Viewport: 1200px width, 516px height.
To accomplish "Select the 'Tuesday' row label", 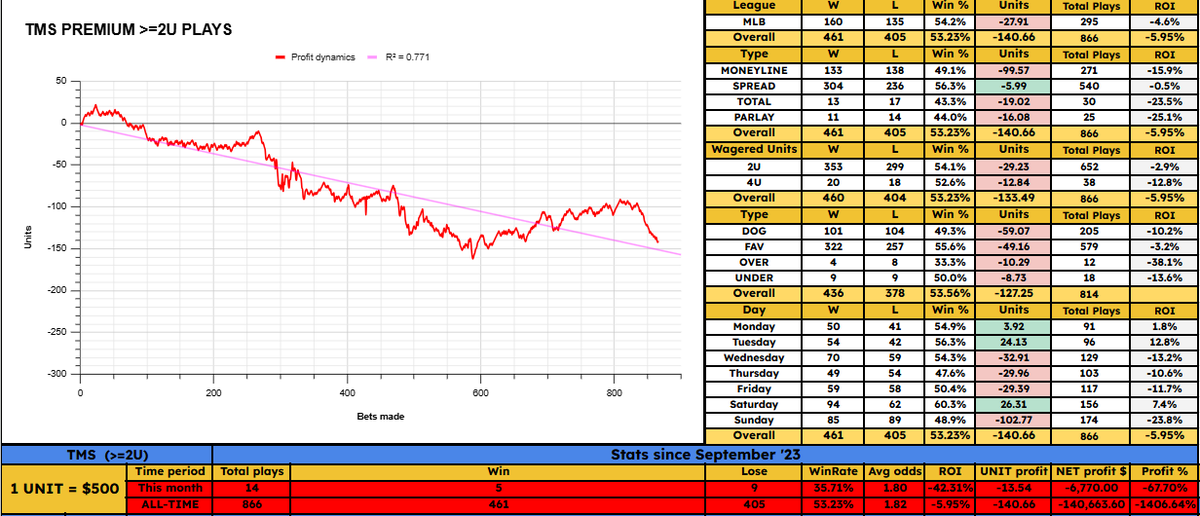I will coord(754,342).
